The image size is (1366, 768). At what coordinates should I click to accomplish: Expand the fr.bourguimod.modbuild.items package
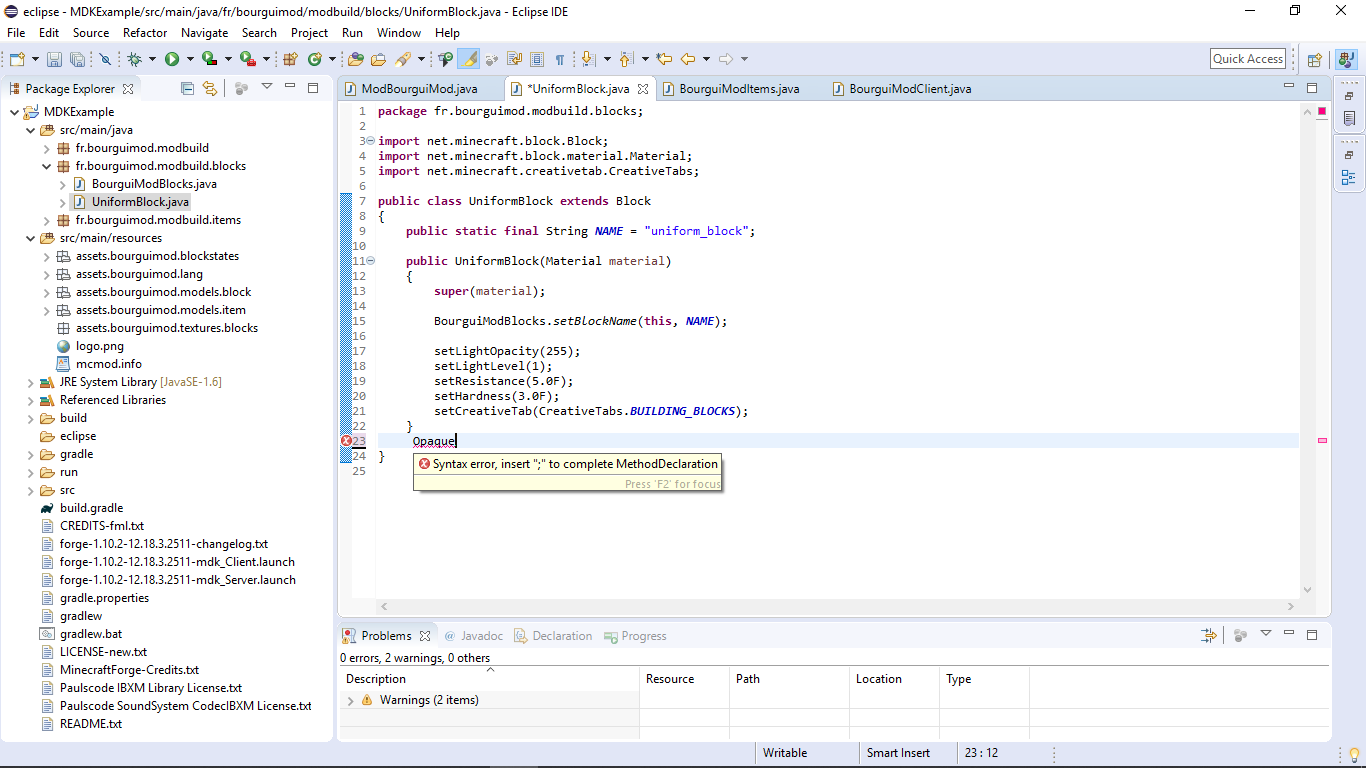click(47, 220)
